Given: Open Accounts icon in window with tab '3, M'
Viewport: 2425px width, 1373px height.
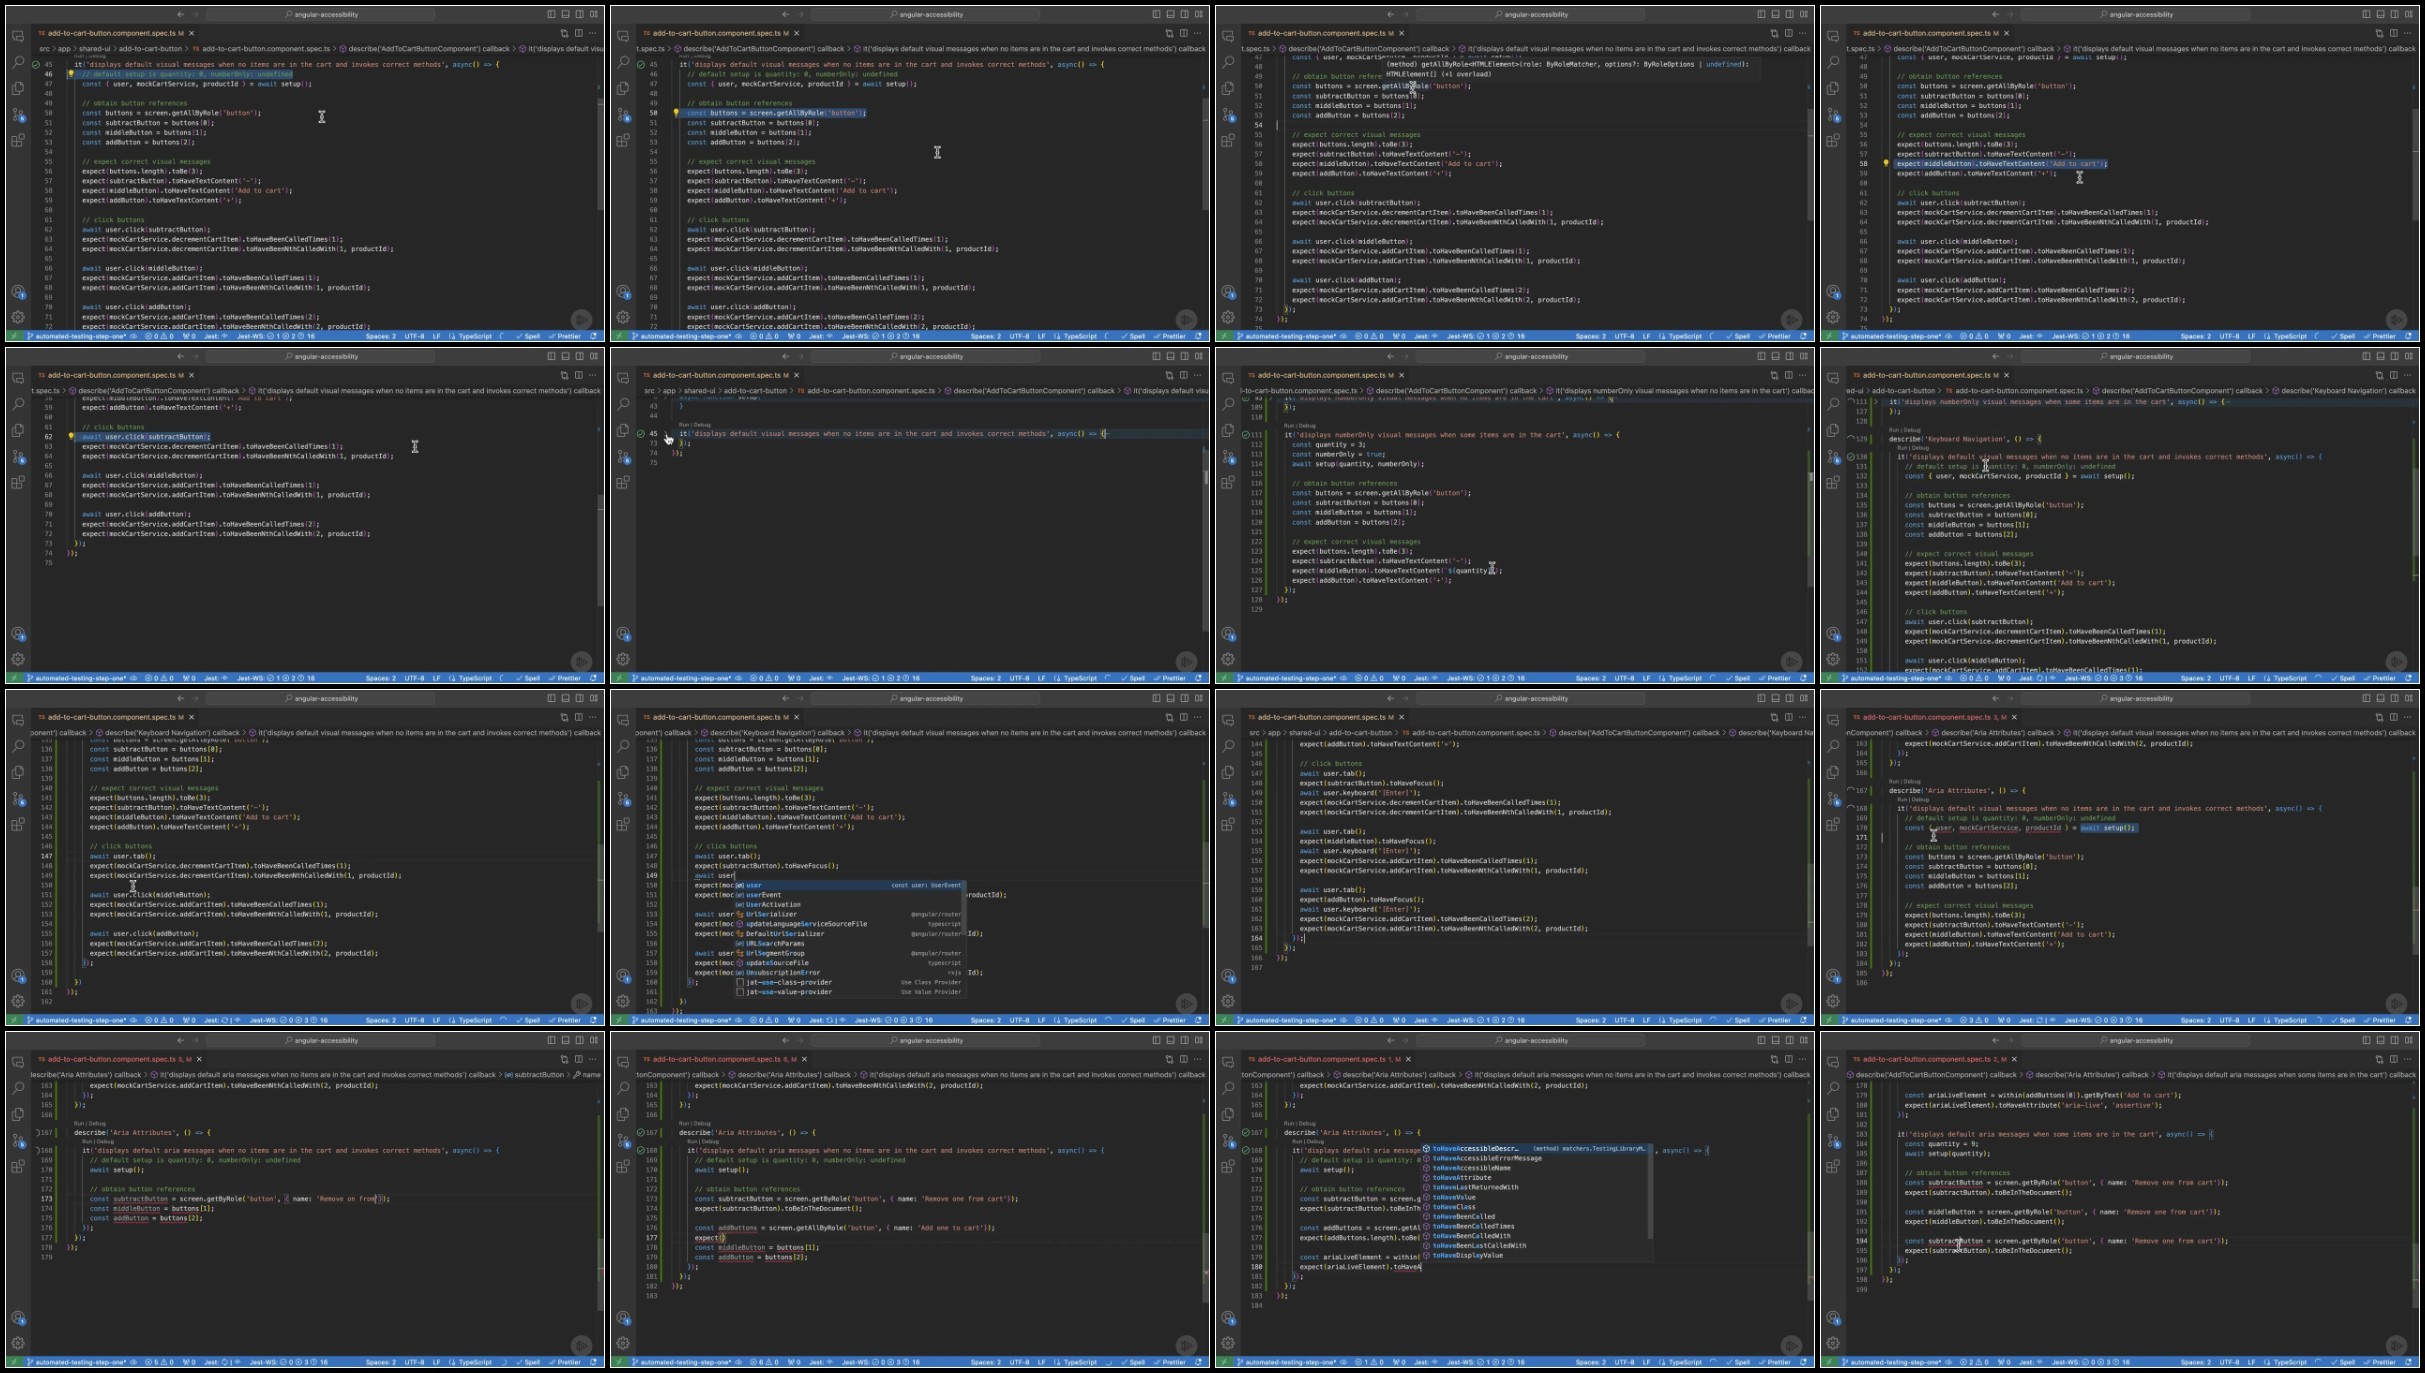Looking at the screenshot, I should tap(1833, 976).
